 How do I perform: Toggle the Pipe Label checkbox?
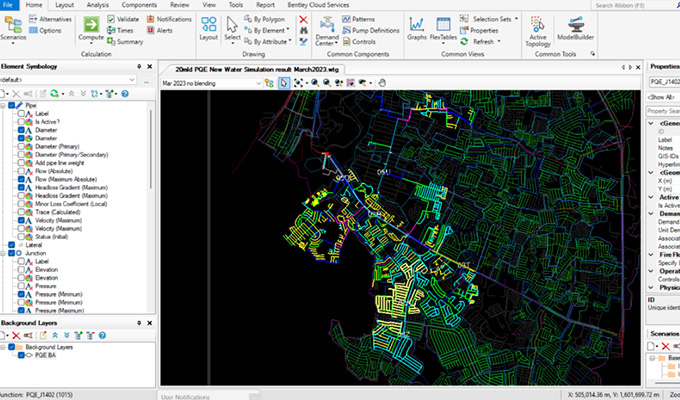(21, 113)
